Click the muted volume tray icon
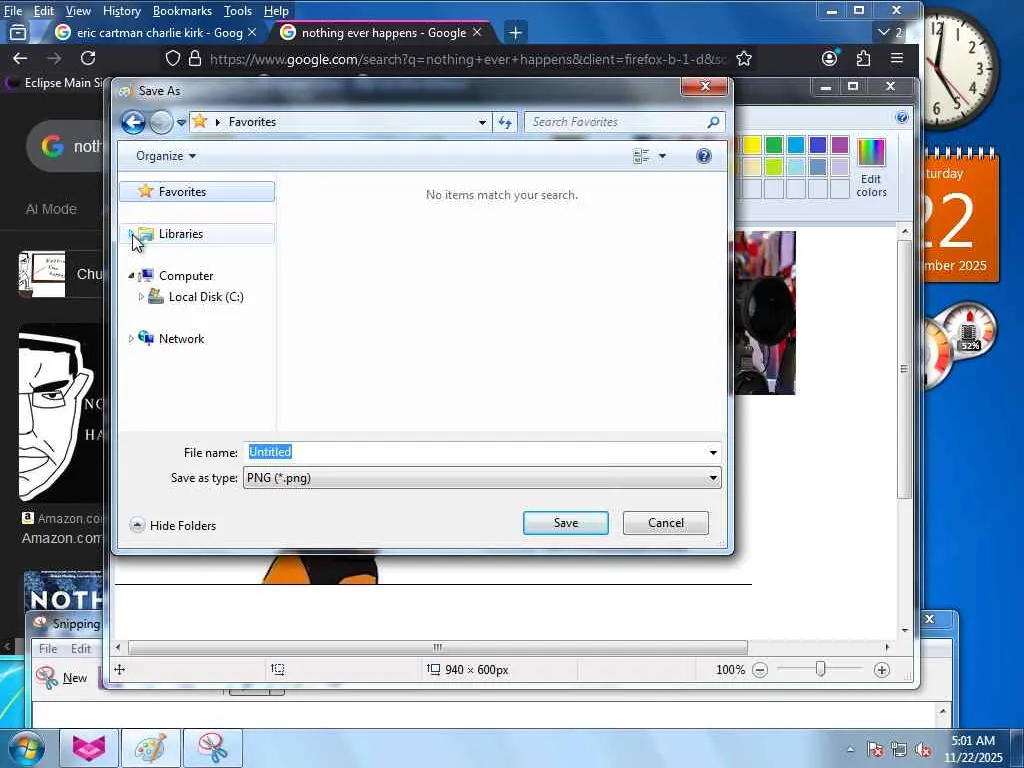1024x768 pixels. click(923, 750)
